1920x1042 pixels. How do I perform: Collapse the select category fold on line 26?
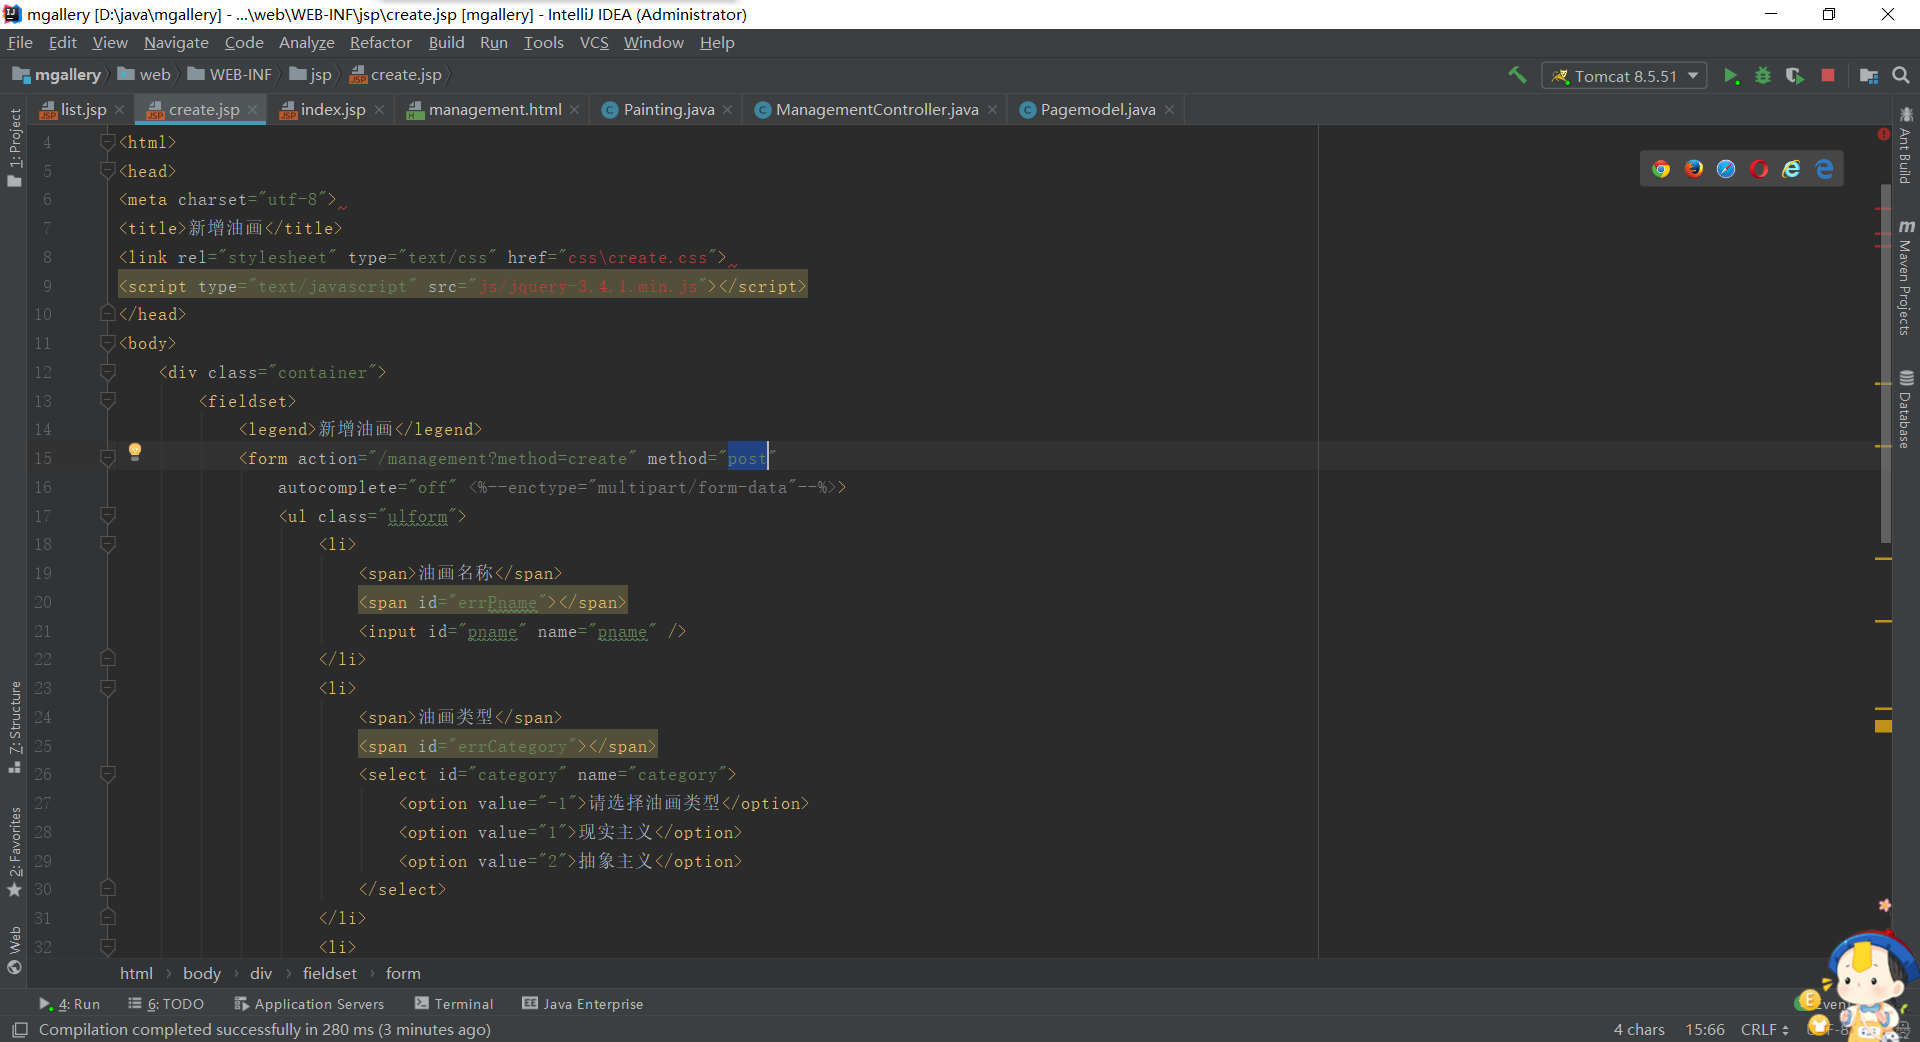[x=108, y=774]
